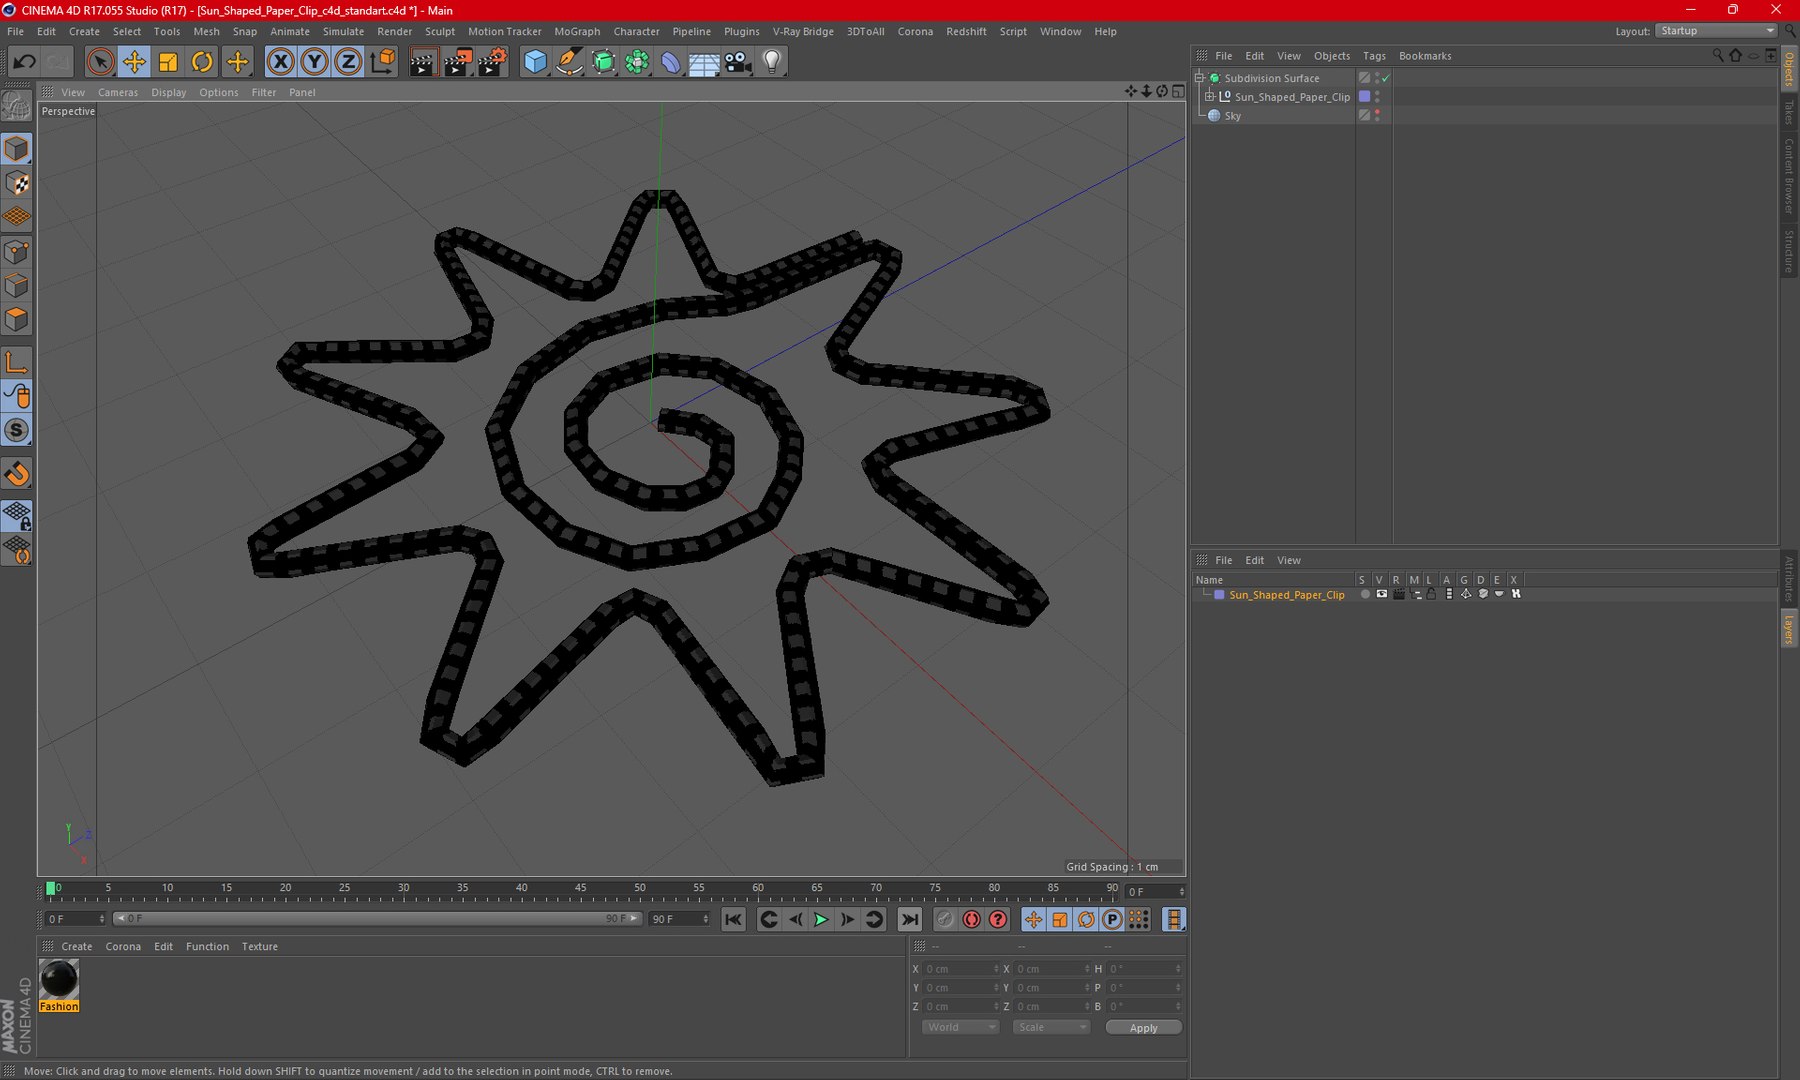Select the Scale tool

[x=168, y=62]
